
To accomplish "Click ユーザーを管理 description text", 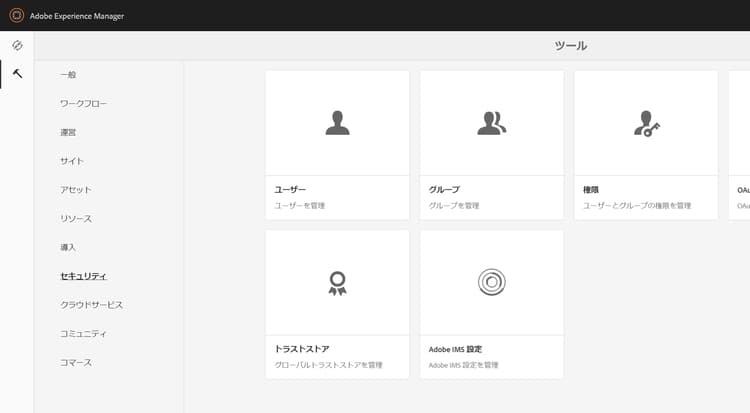I will (x=299, y=205).
